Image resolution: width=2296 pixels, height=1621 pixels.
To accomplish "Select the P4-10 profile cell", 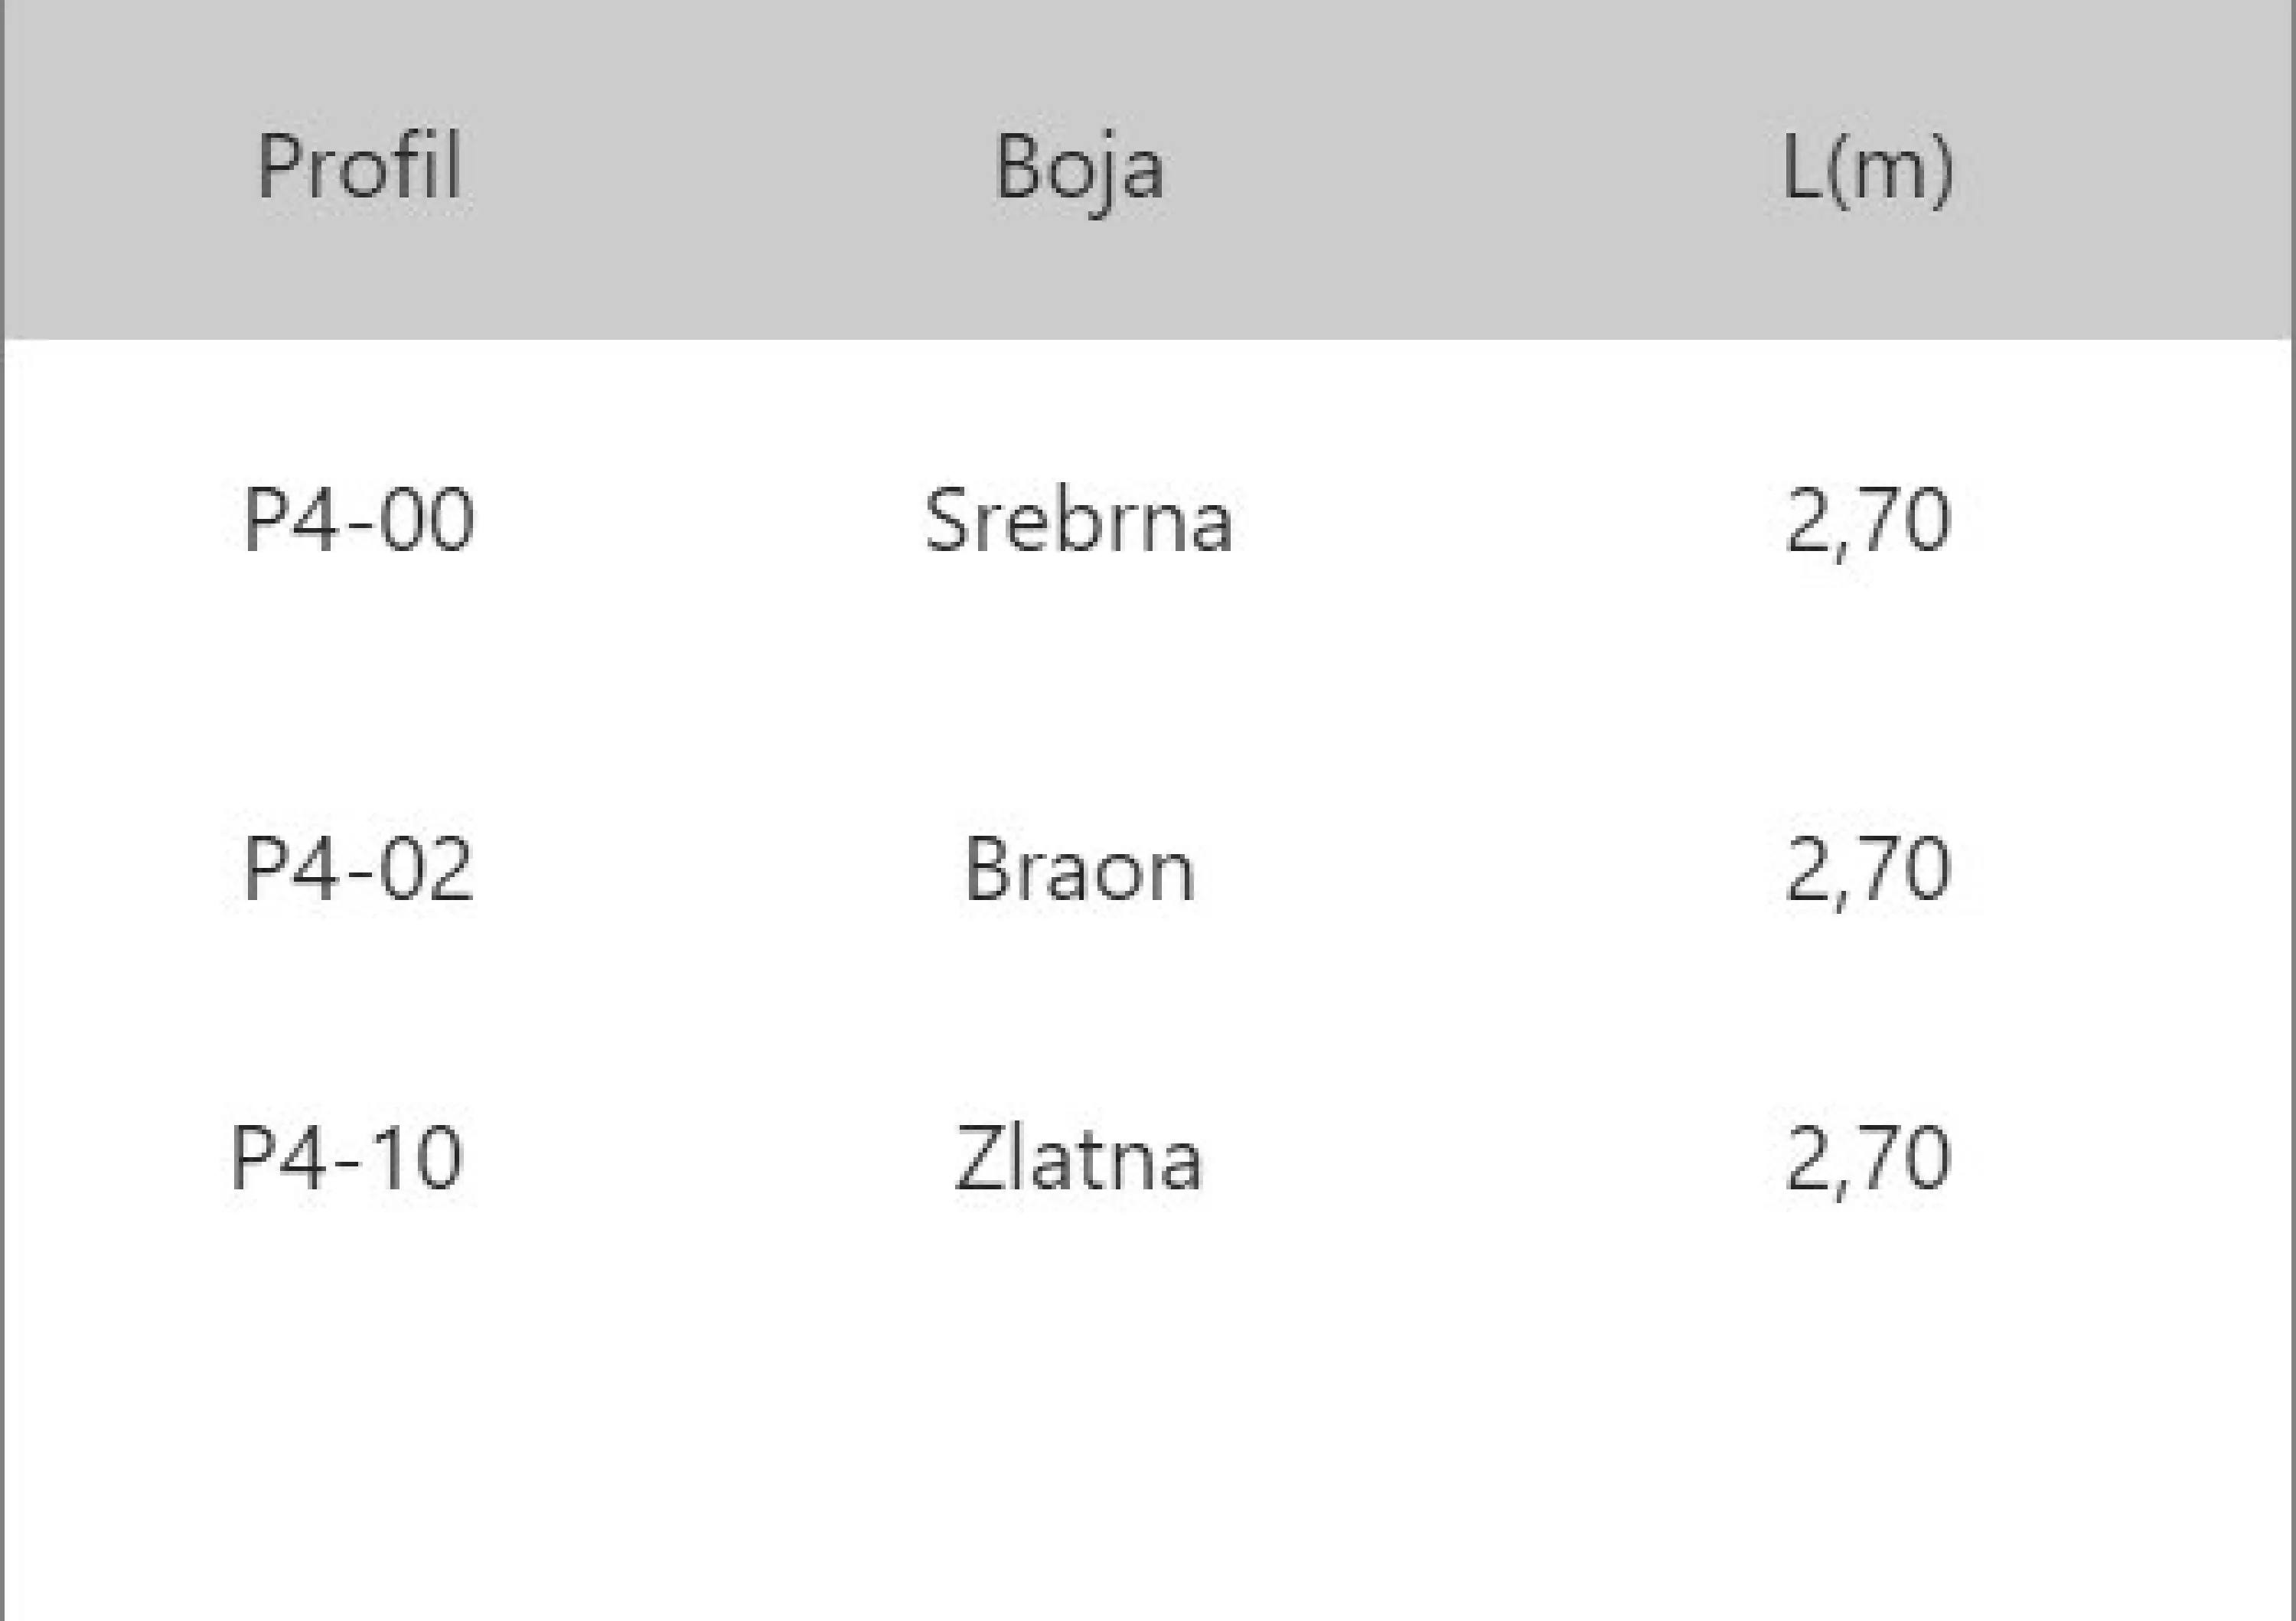I will click(x=346, y=1157).
